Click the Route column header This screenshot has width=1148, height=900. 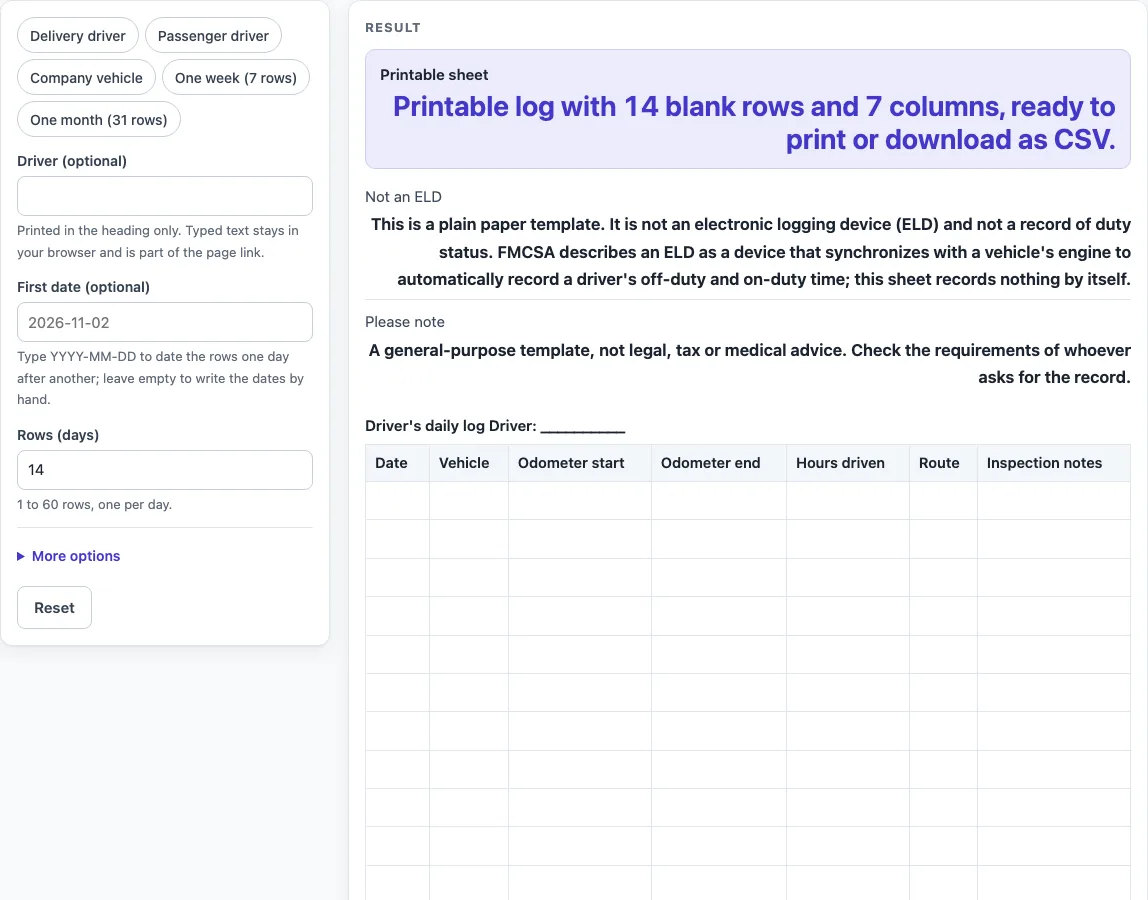(943, 463)
